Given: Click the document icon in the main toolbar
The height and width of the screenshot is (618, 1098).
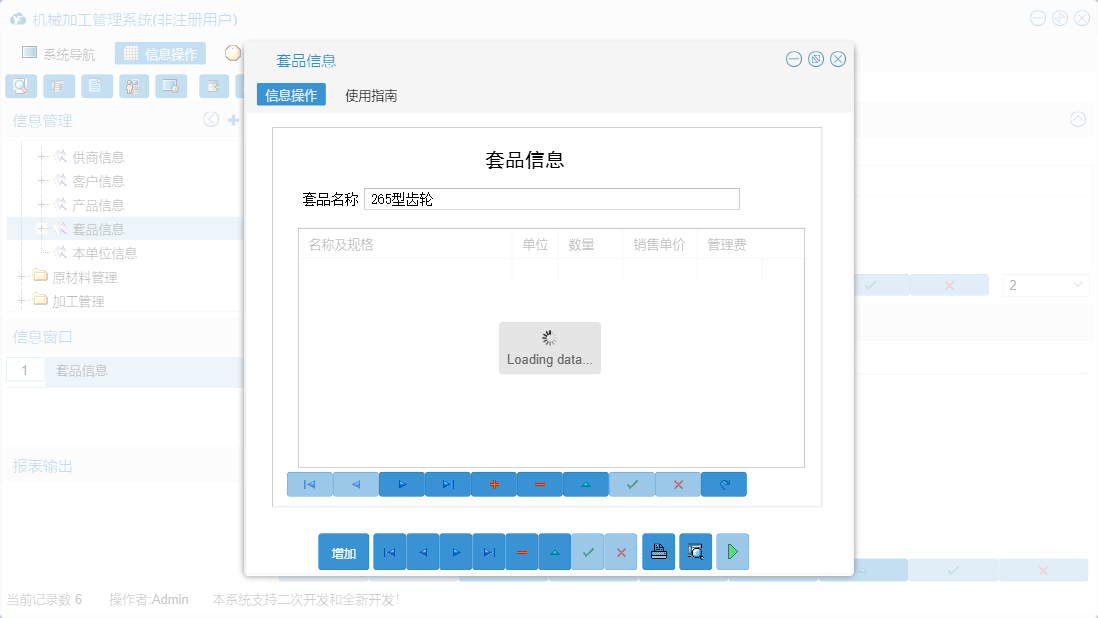Looking at the screenshot, I should point(96,86).
